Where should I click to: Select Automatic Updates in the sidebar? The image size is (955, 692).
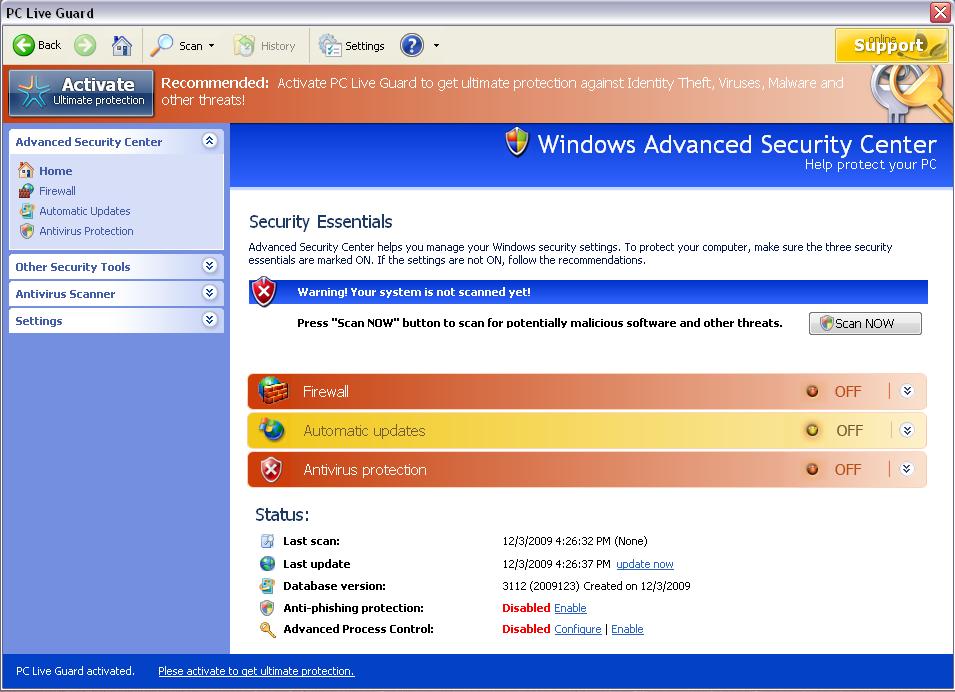[x=85, y=211]
